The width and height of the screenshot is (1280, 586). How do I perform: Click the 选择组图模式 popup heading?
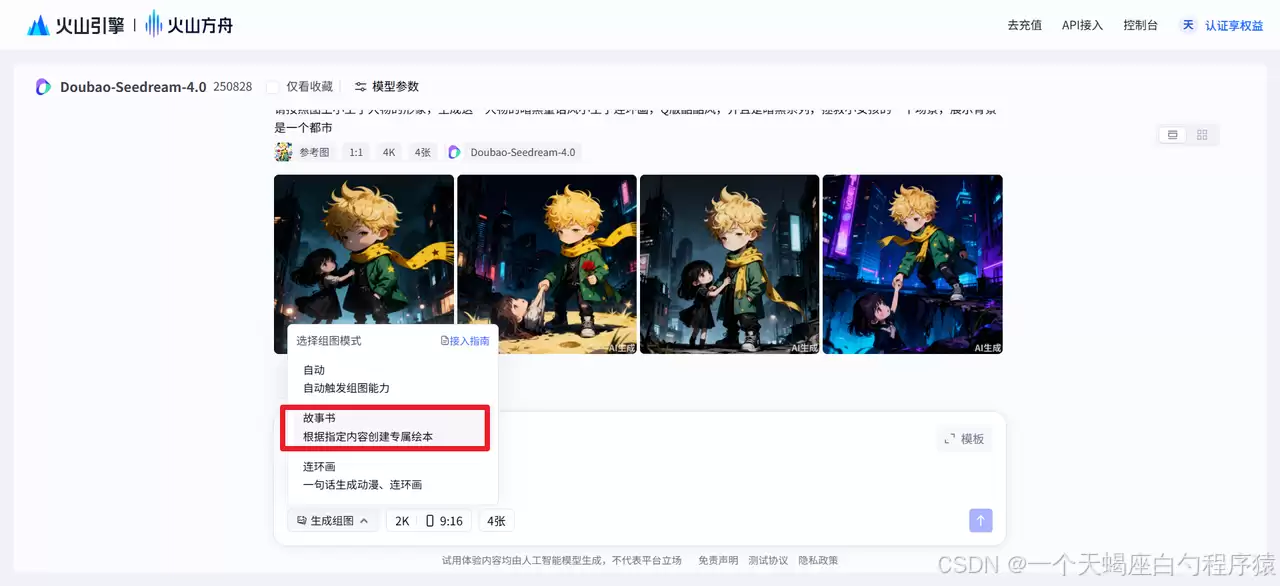[x=329, y=341]
